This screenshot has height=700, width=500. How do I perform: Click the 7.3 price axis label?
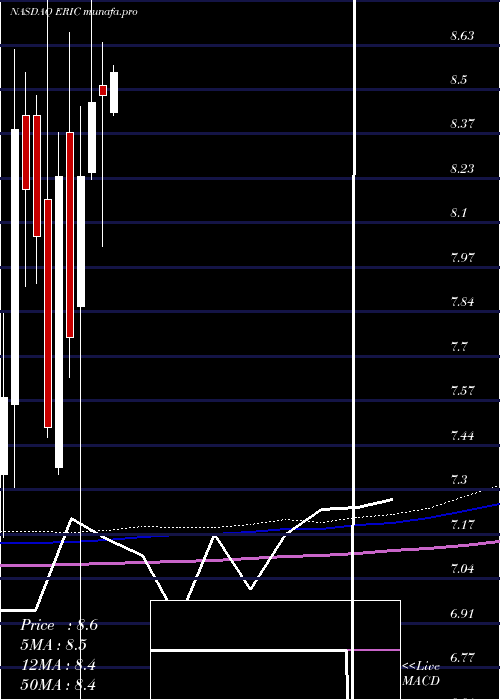click(x=458, y=479)
